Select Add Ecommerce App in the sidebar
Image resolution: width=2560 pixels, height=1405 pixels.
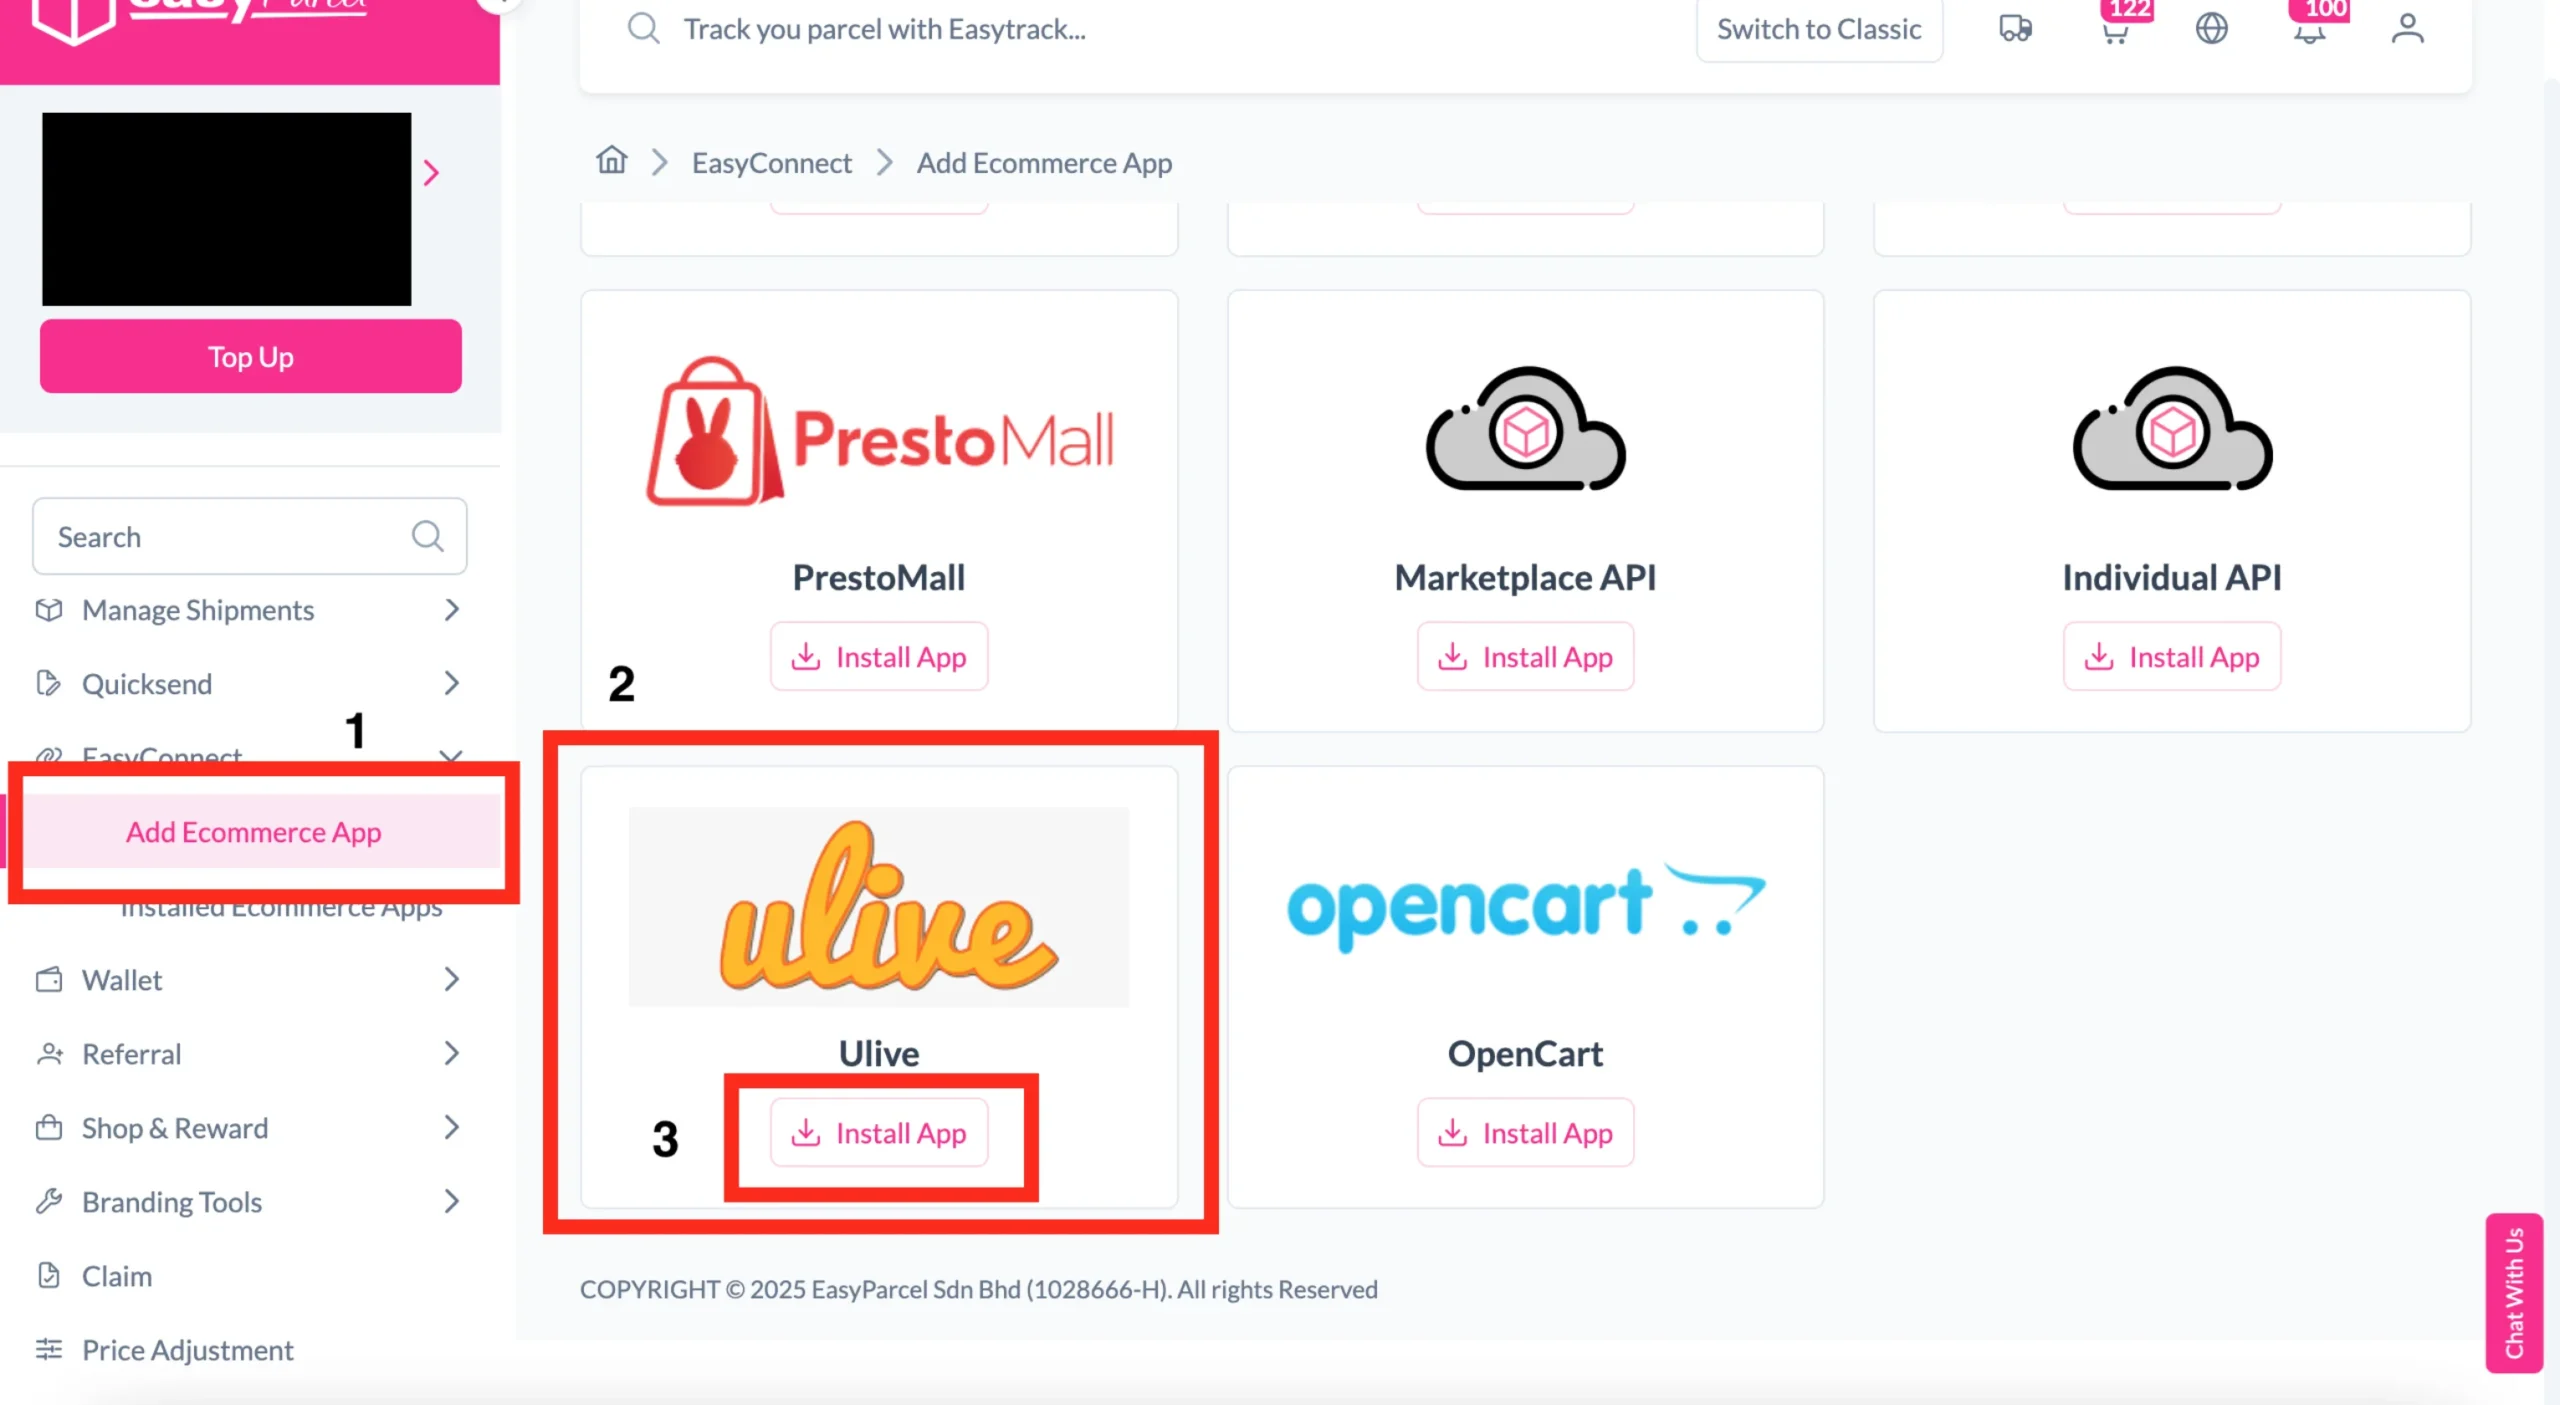point(252,831)
